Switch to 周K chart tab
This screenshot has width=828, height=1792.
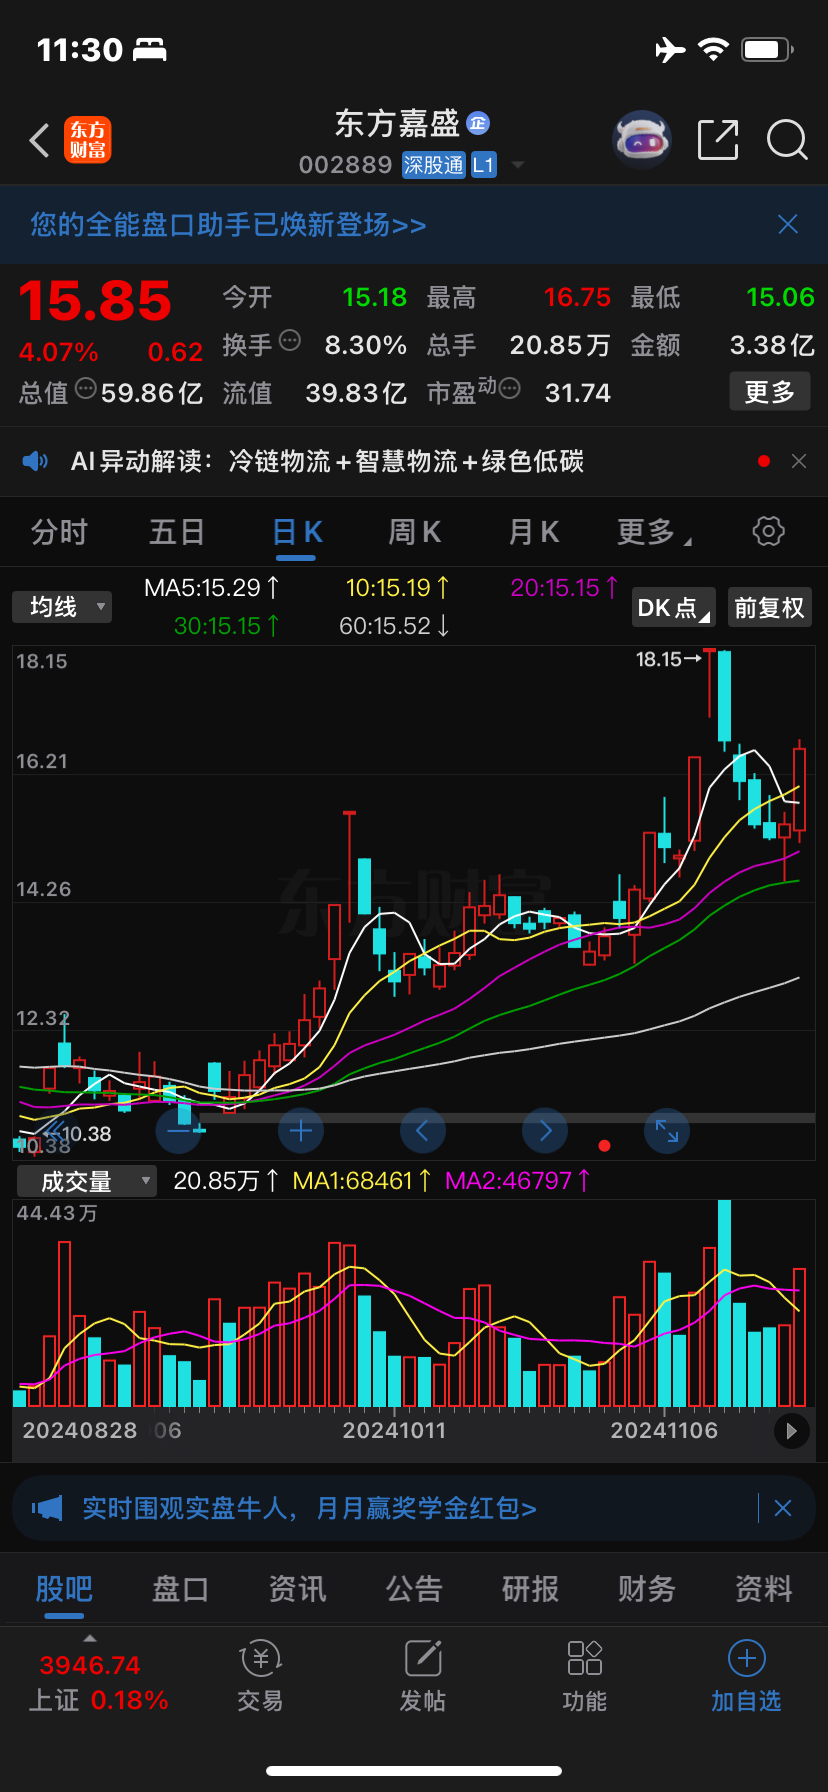click(415, 532)
